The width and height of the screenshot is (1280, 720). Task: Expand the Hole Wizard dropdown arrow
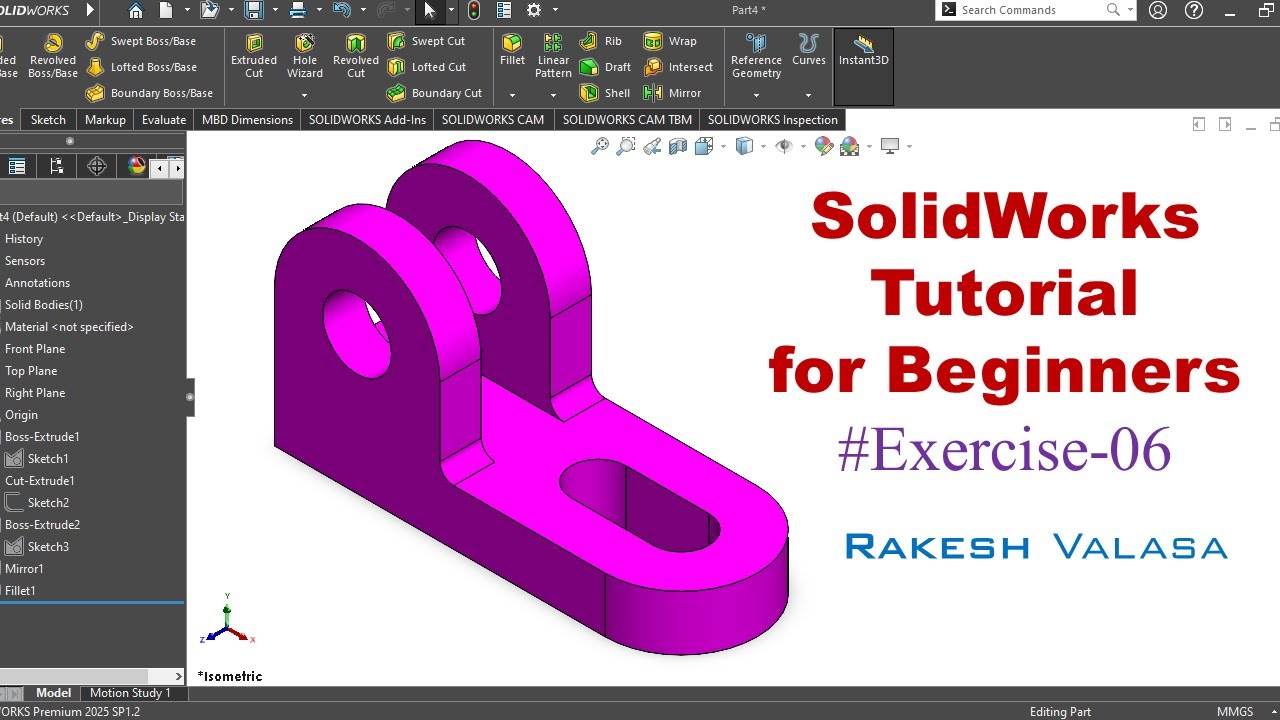[x=304, y=96]
